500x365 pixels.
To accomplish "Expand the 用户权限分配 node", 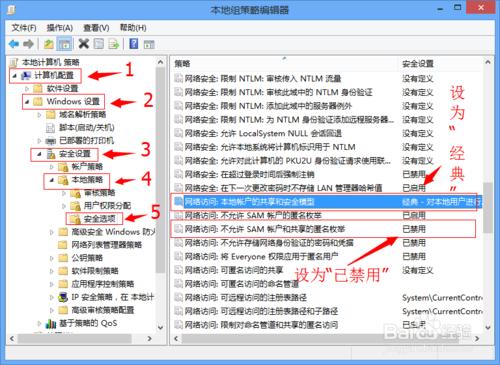I will tap(64, 206).
